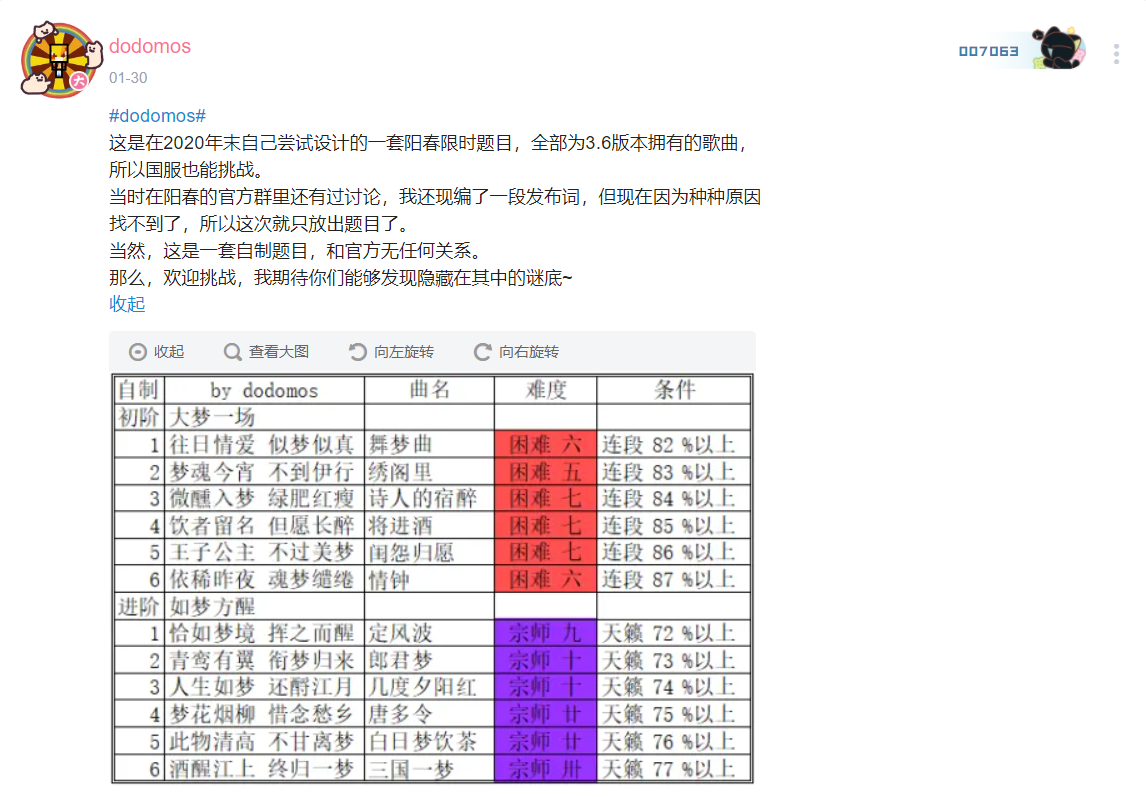Viewport: 1146px width, 797px height.
Task: Click the 唐多令 song cell
Action: point(429,714)
